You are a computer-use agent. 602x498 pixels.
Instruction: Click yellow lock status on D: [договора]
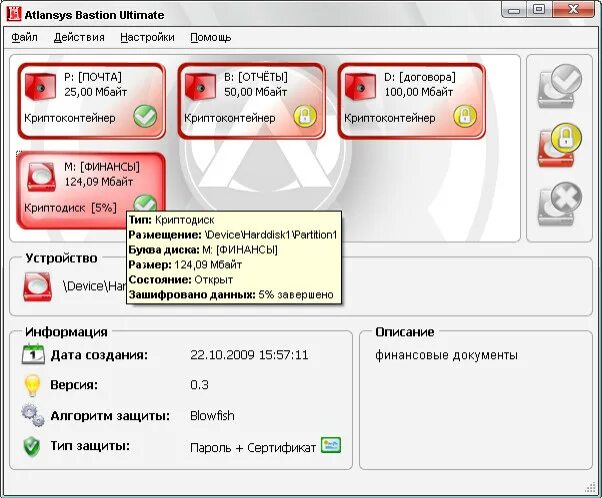tap(465, 117)
